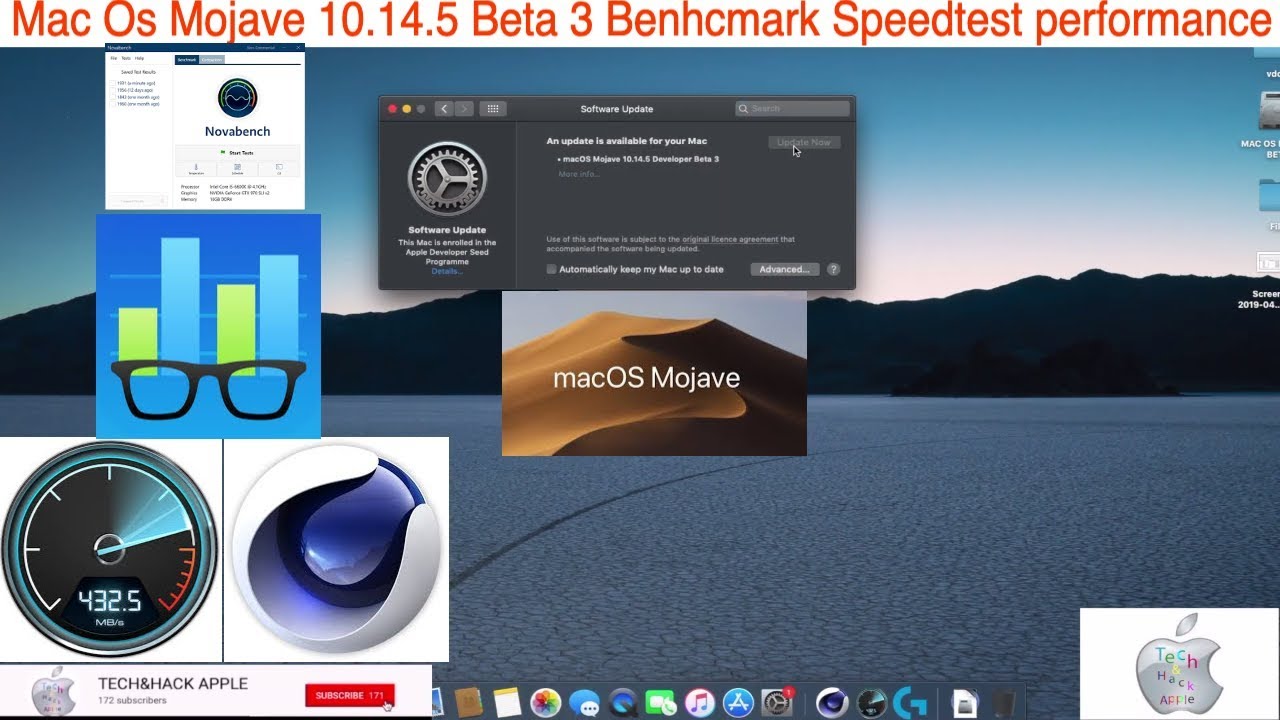This screenshot has height=720, width=1280.
Task: Open Messages from the Dock
Action: point(584,703)
